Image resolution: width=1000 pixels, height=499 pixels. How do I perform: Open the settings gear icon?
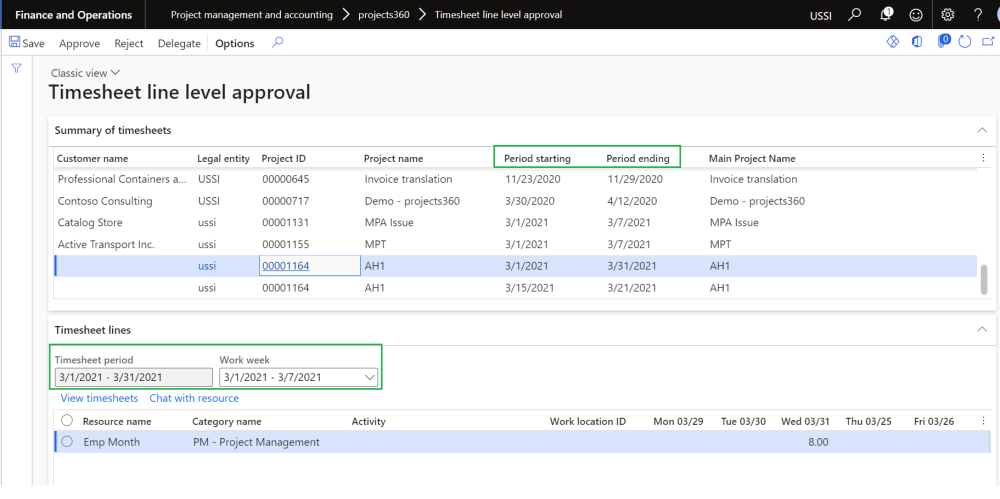coord(948,15)
